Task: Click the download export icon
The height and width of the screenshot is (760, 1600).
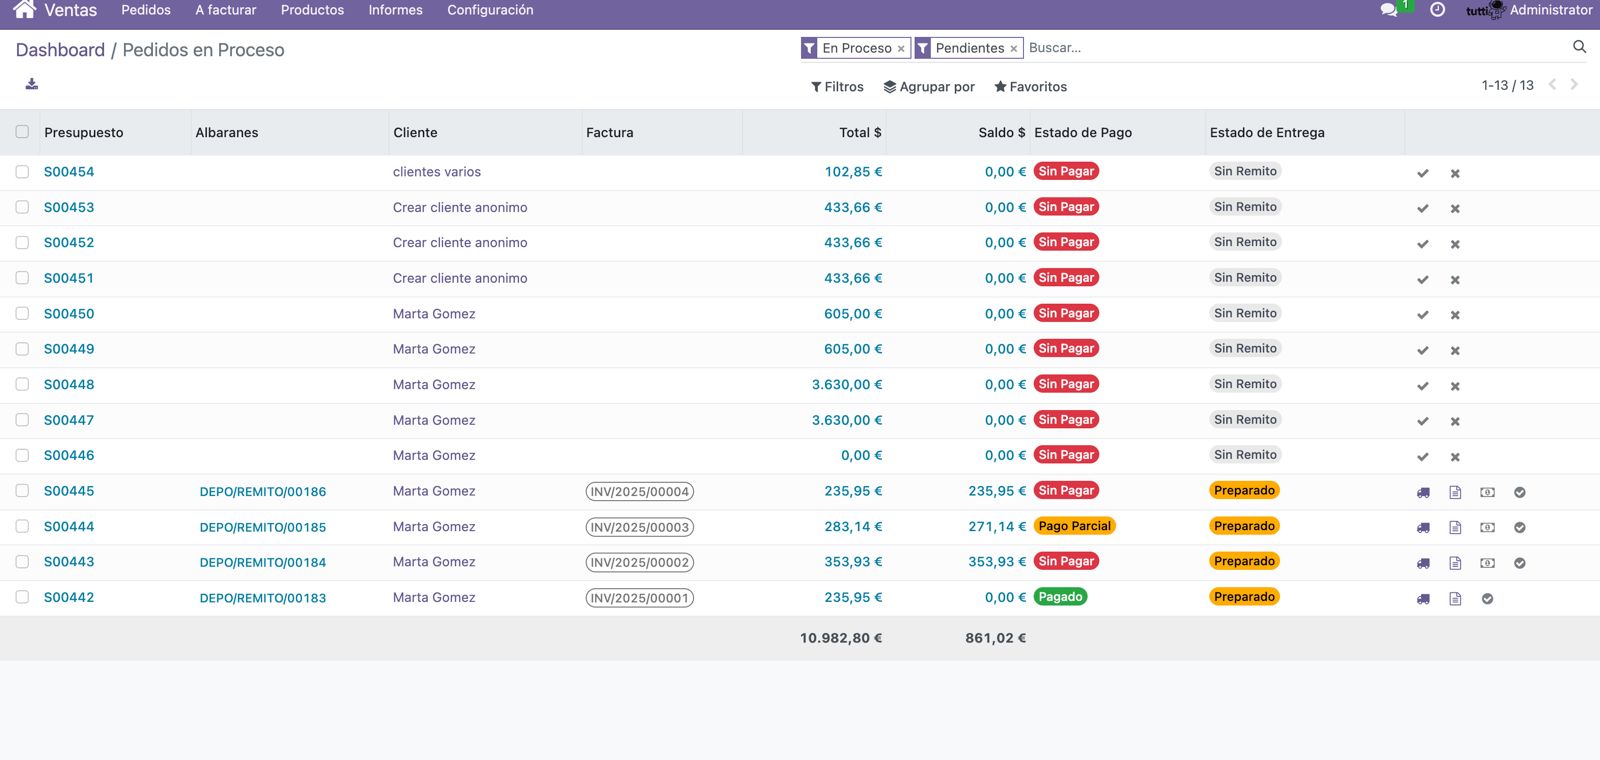Action: (x=32, y=84)
